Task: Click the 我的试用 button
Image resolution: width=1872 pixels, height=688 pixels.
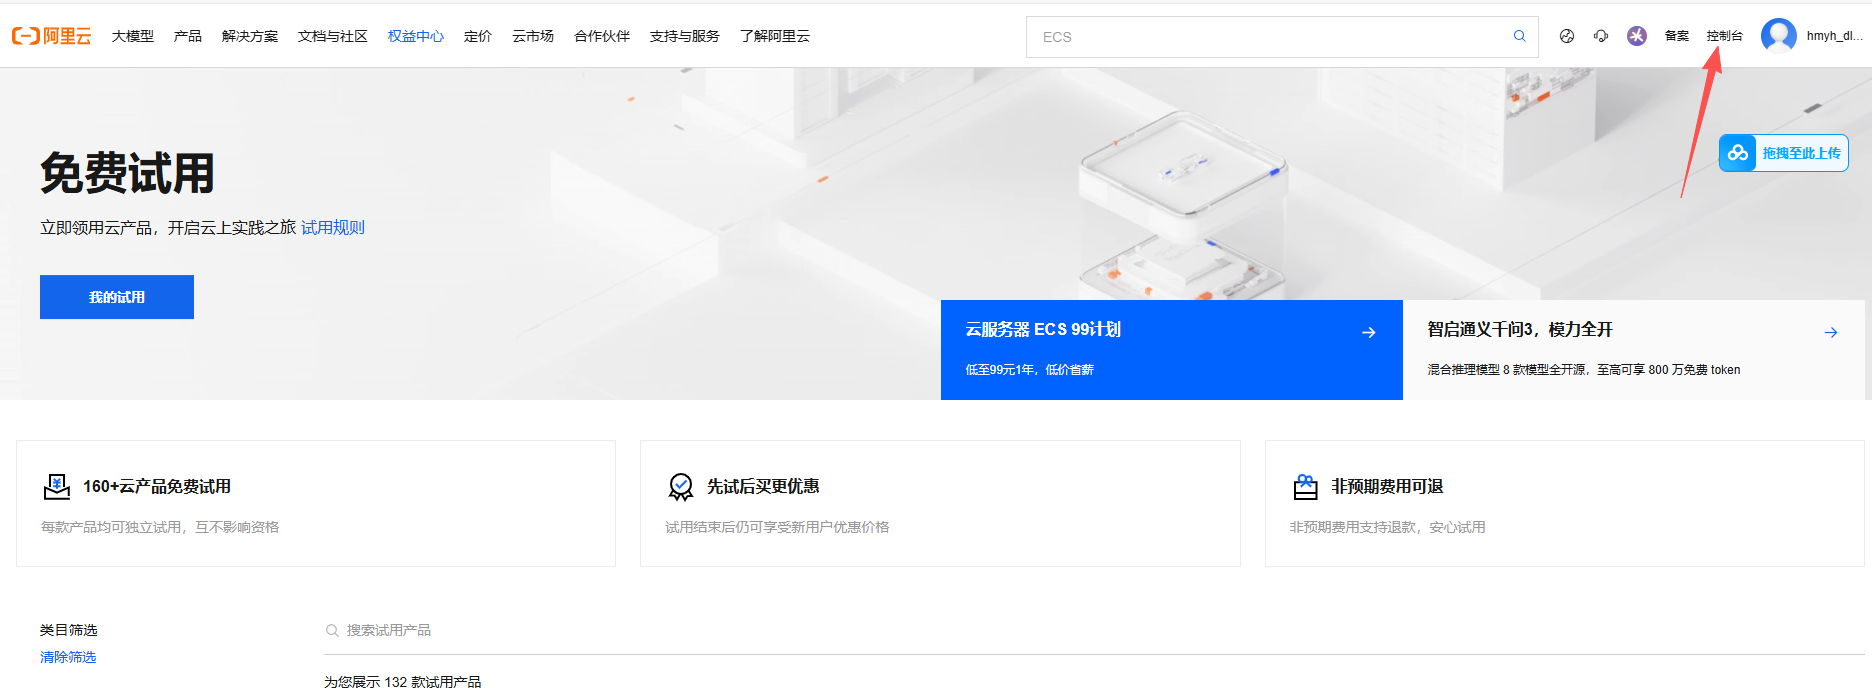Action: pyautogui.click(x=117, y=297)
